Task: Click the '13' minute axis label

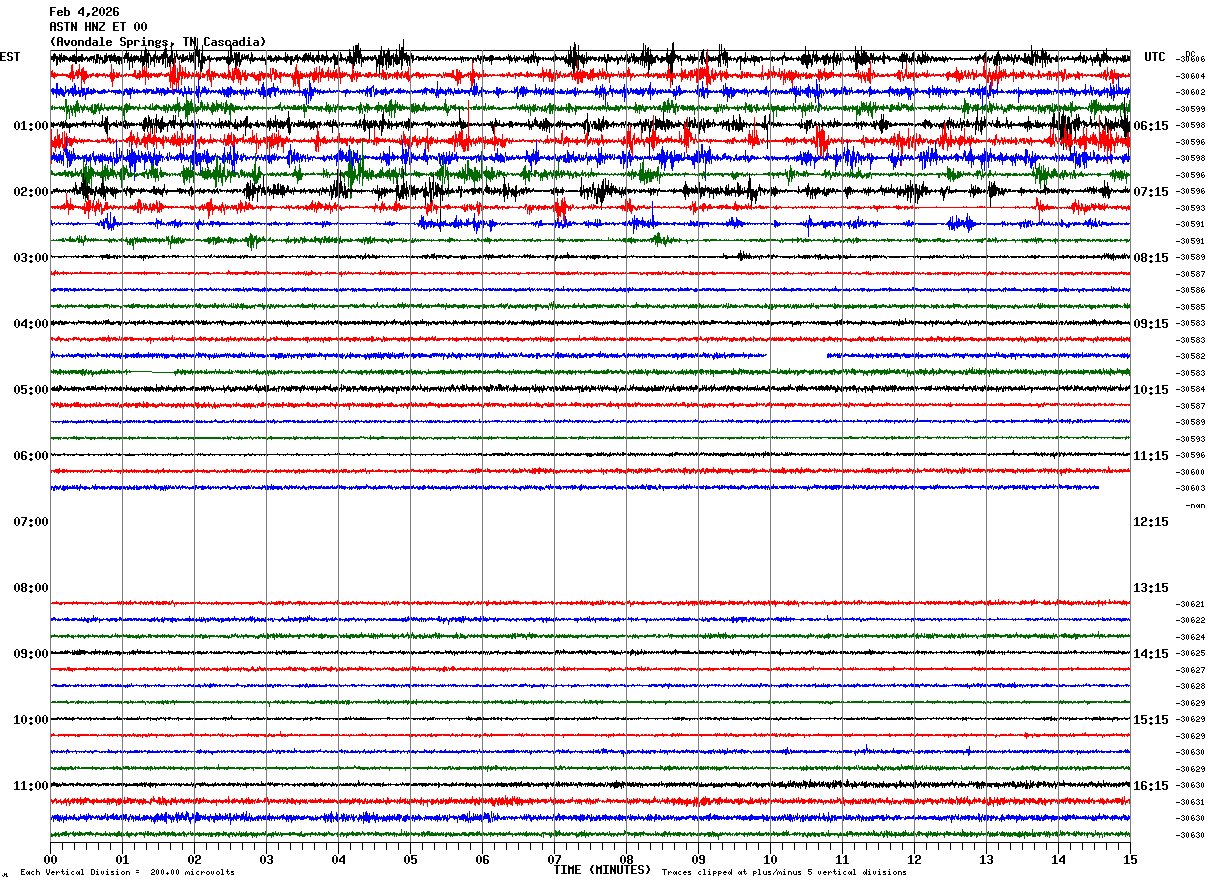Action: [x=986, y=860]
